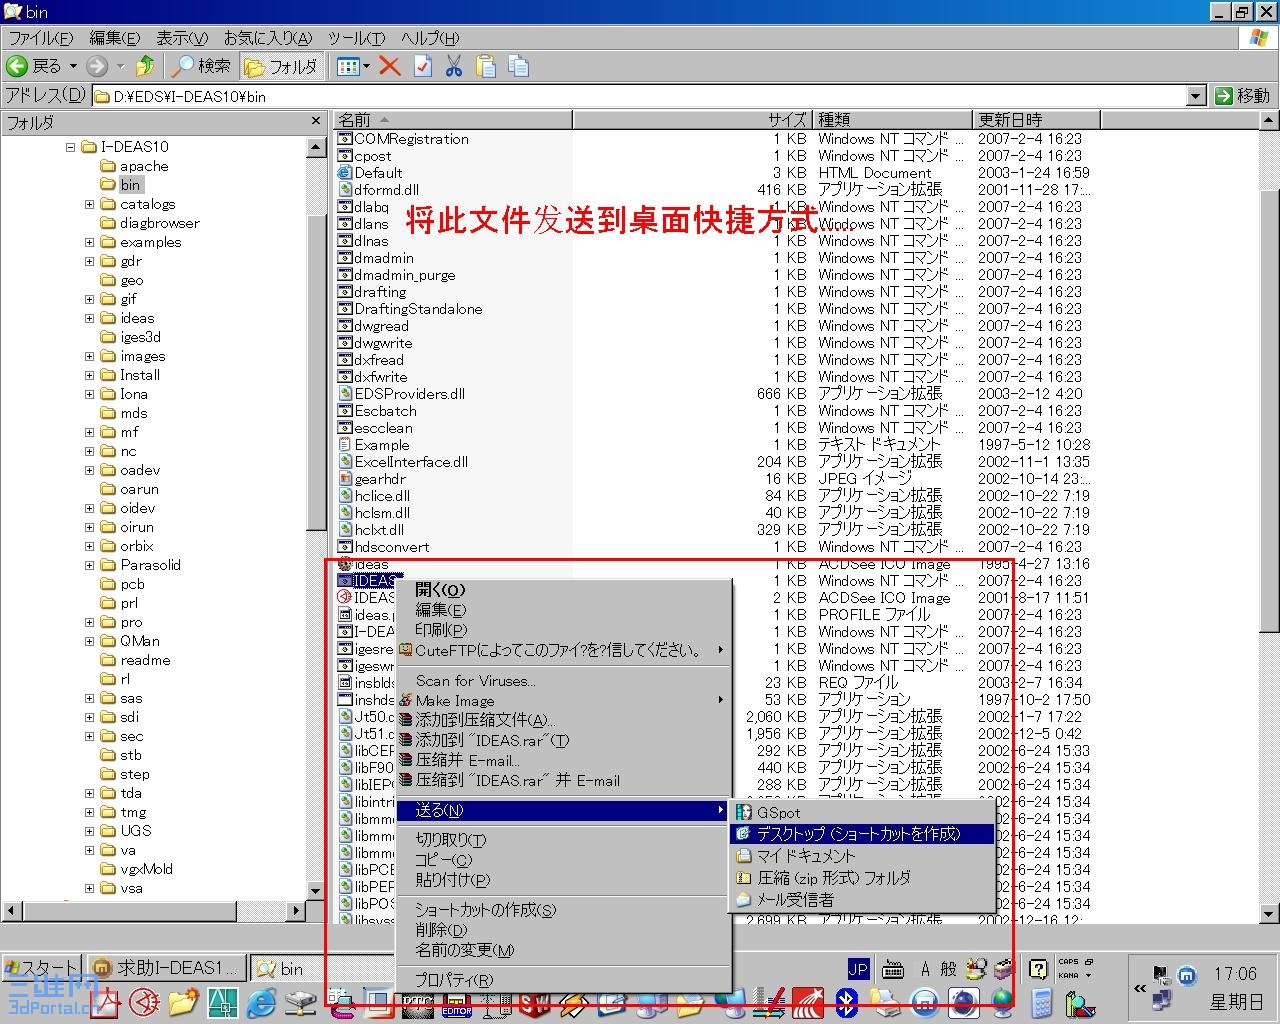Click the スタート Start button

41,968
